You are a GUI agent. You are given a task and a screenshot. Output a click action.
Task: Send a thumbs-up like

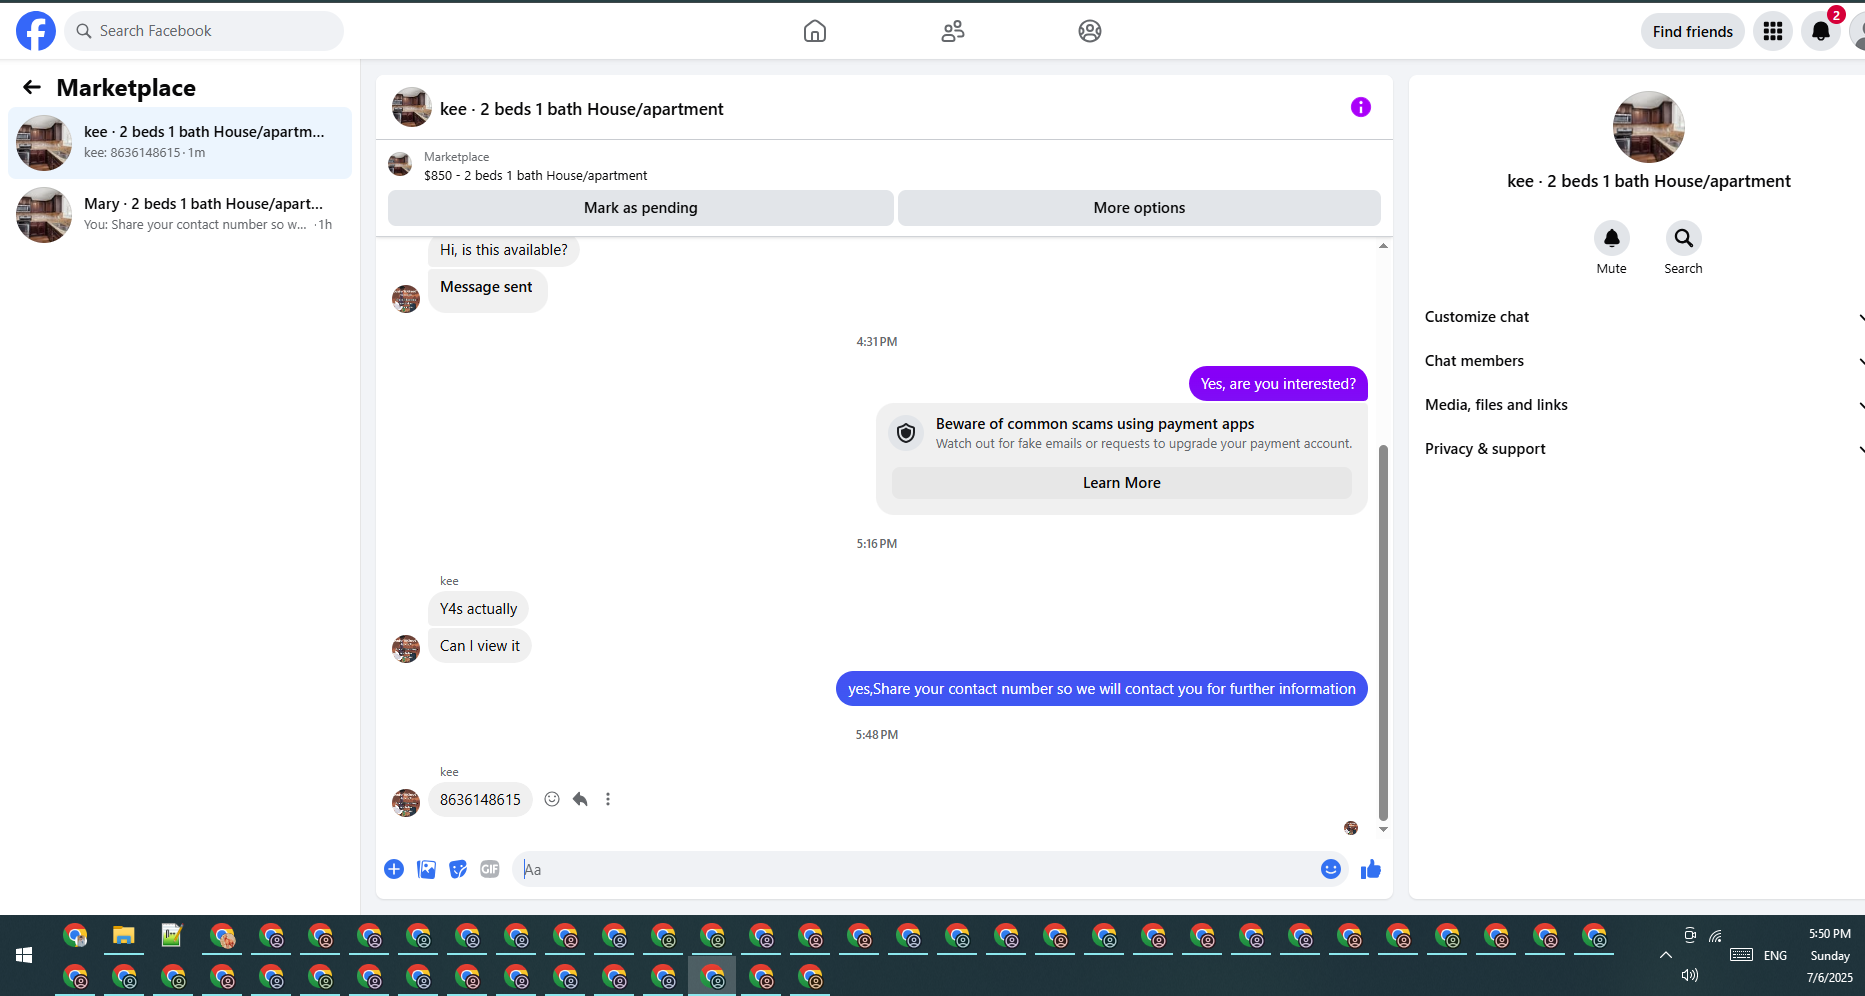pos(1371,869)
